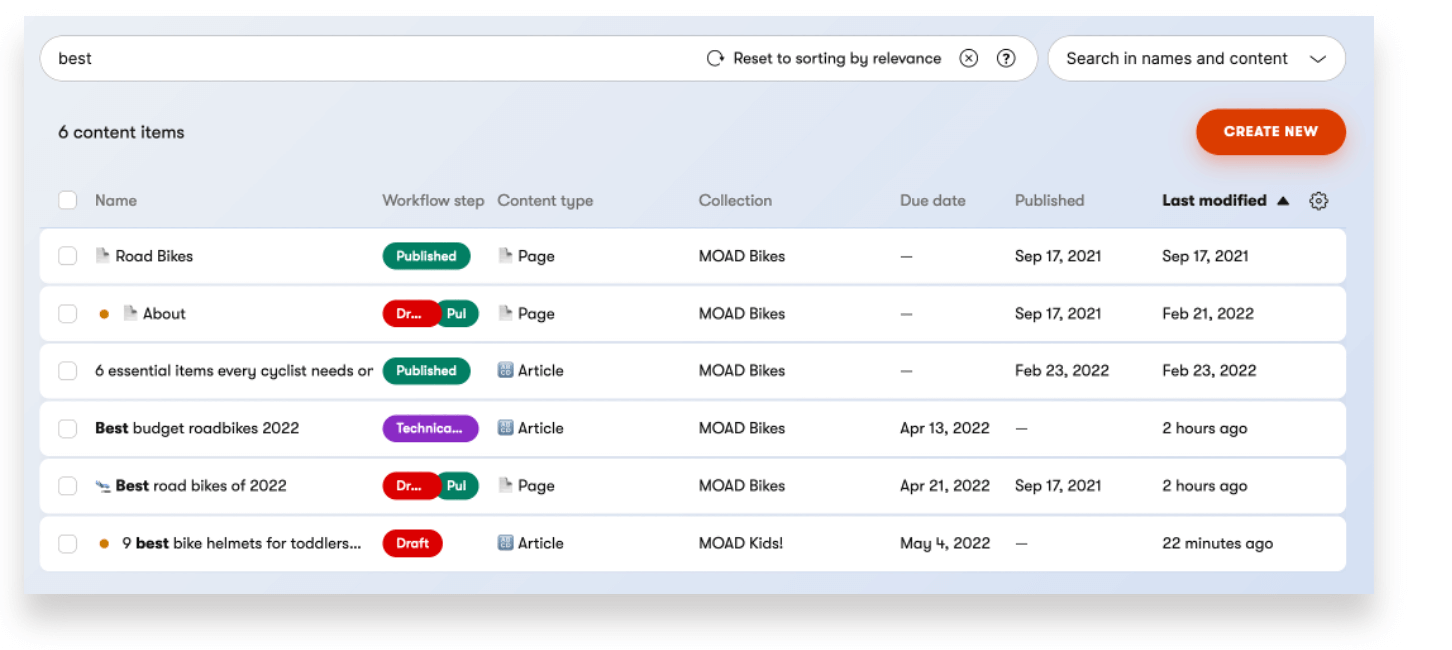The image size is (1452, 650).
Task: Sort by the Name column header
Action: (x=116, y=200)
